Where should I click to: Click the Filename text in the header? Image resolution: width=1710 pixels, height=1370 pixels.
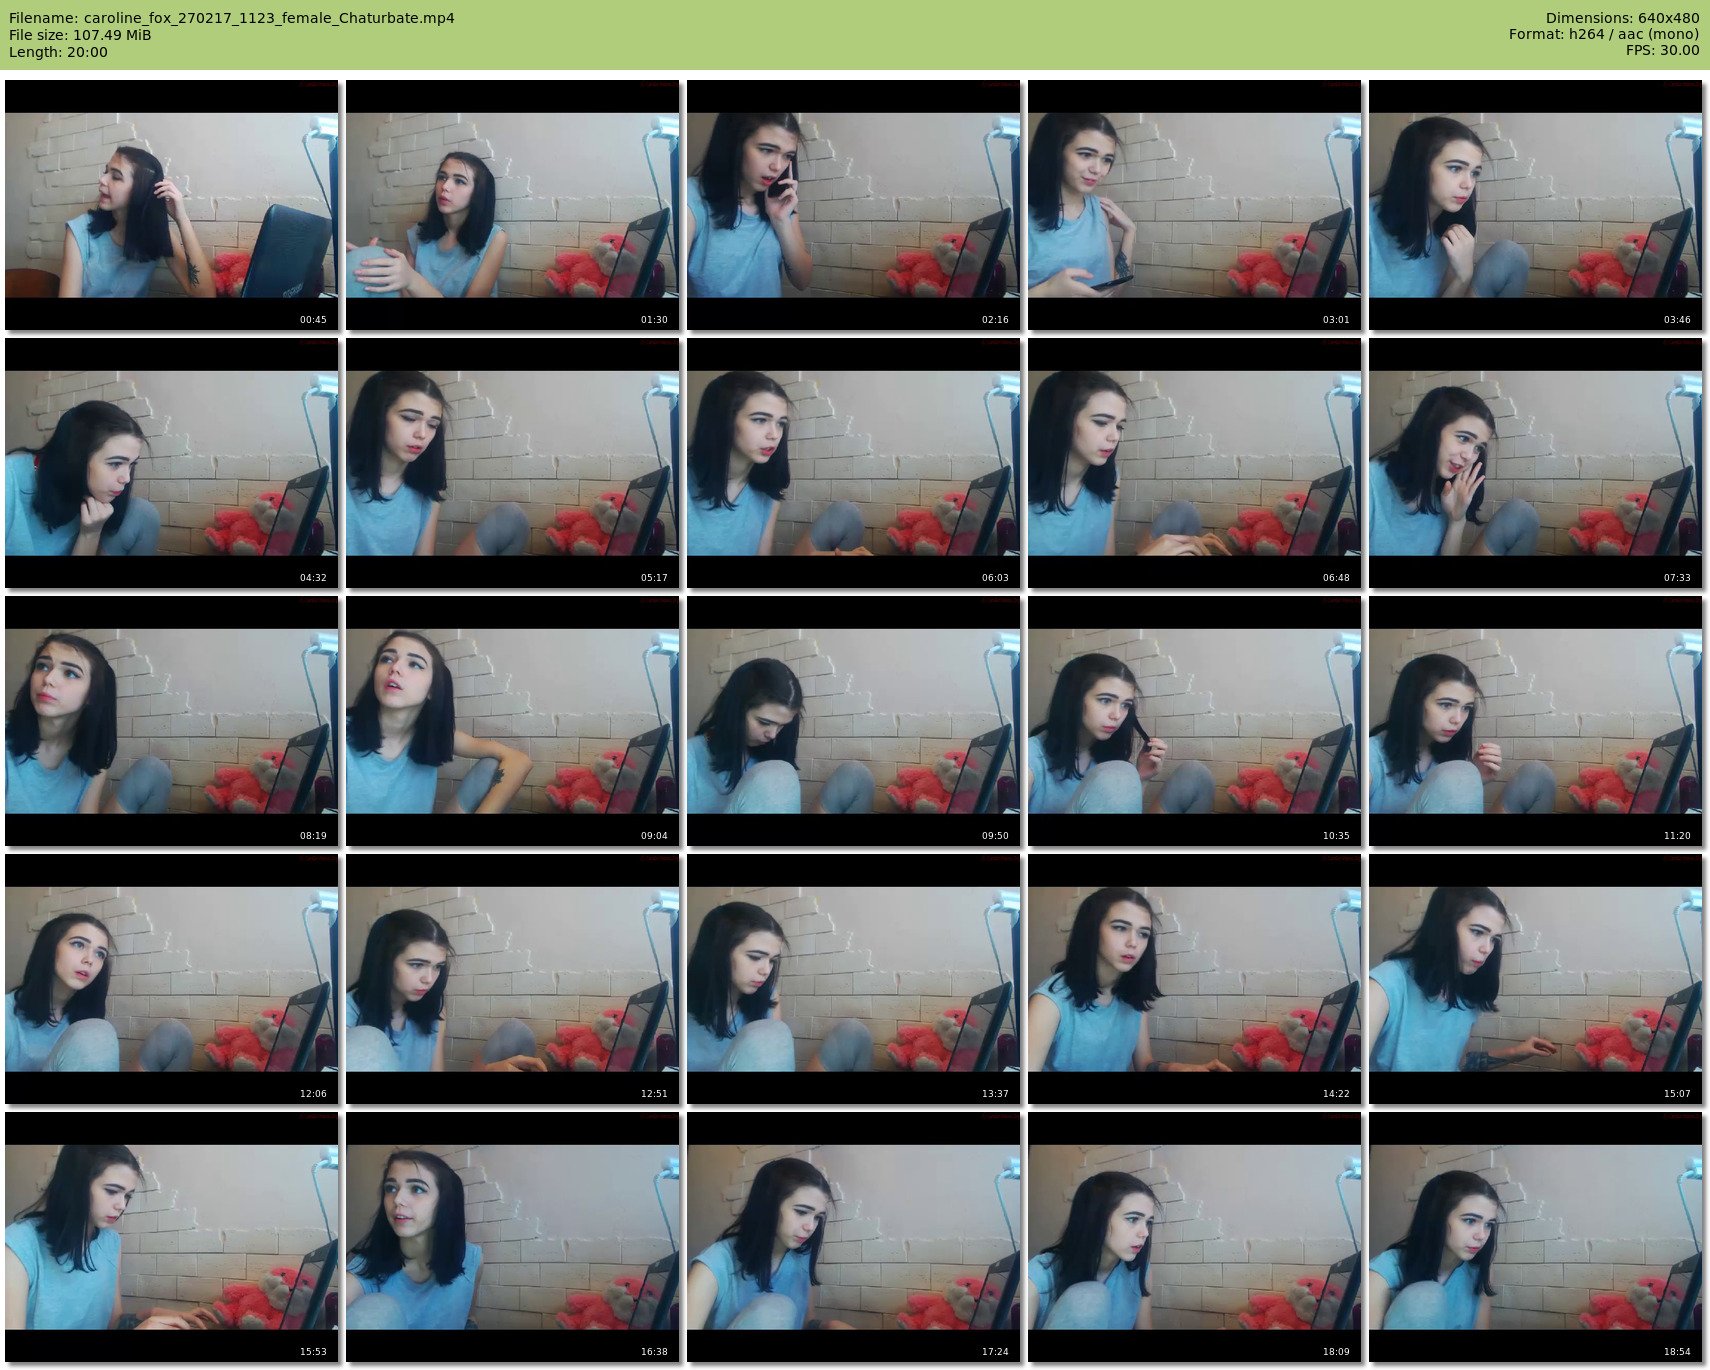[x=232, y=18]
